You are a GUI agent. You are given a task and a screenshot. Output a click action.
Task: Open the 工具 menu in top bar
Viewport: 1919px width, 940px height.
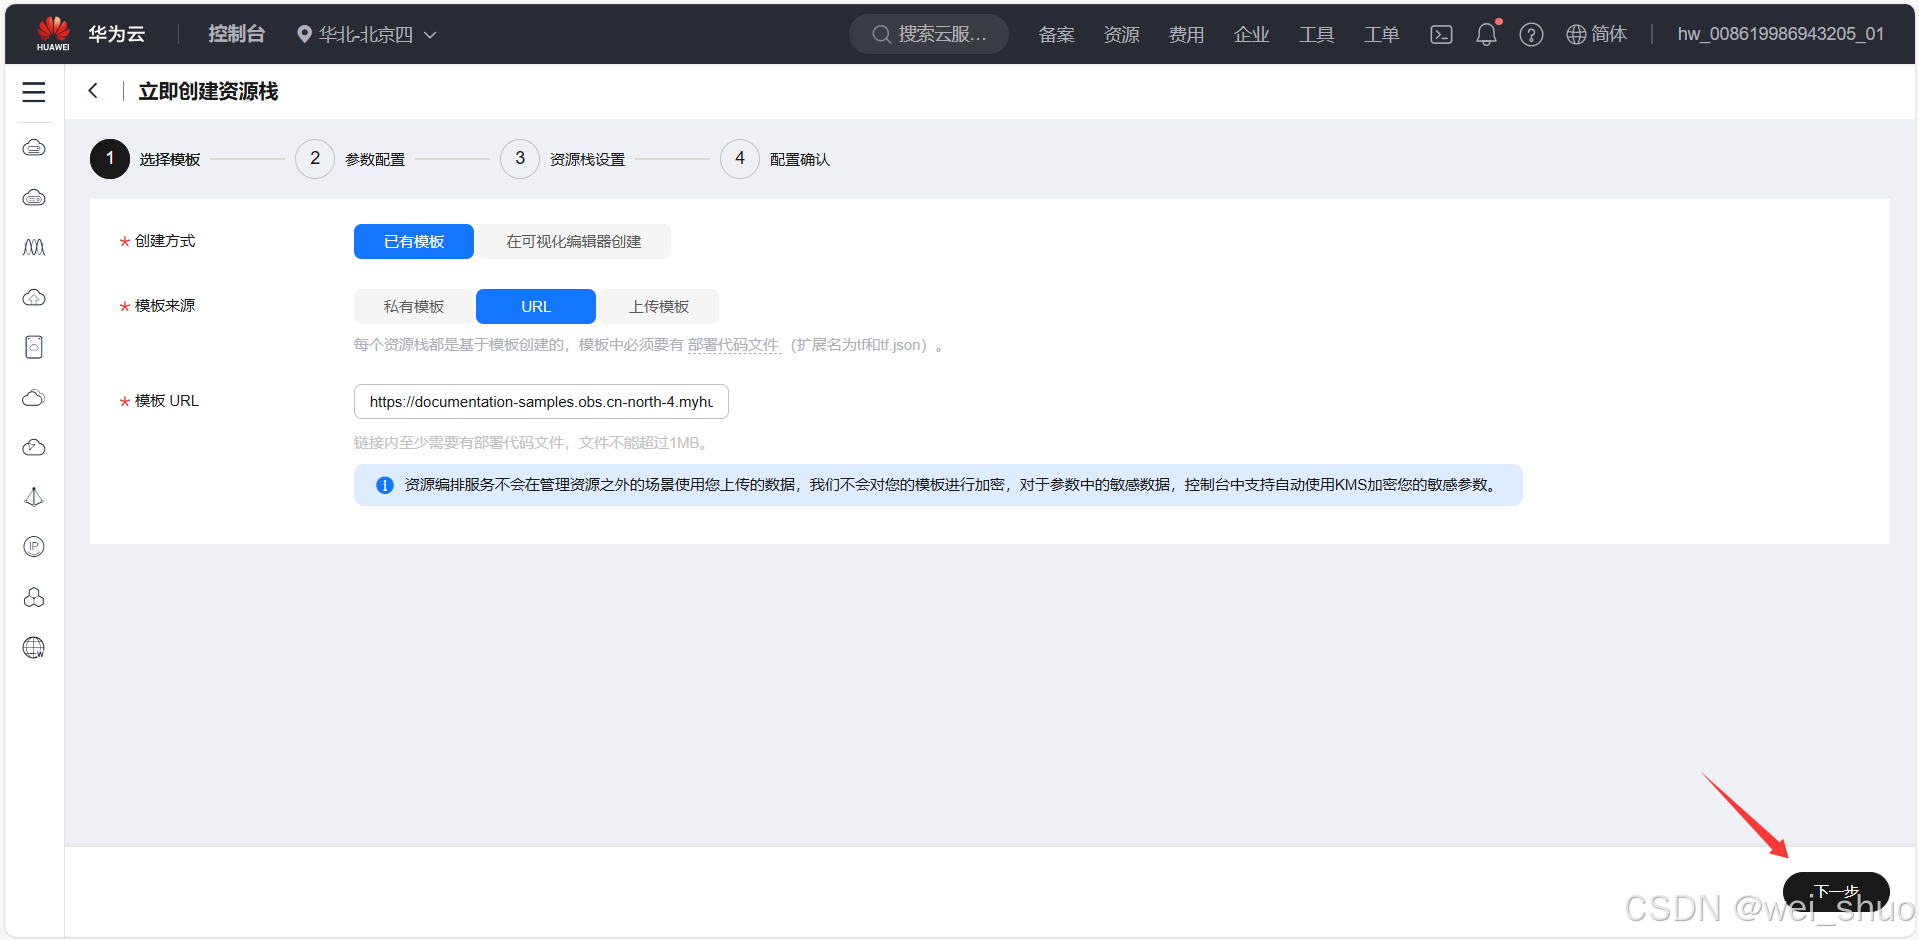point(1317,34)
